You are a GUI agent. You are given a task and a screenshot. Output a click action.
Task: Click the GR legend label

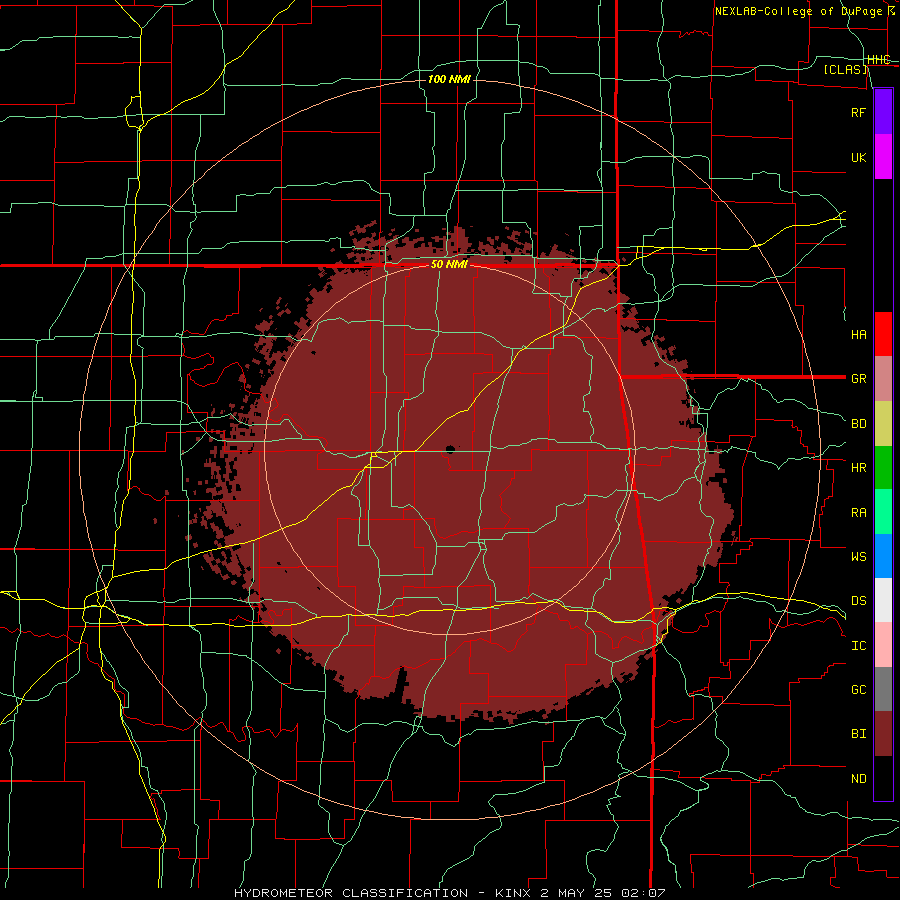point(859,379)
